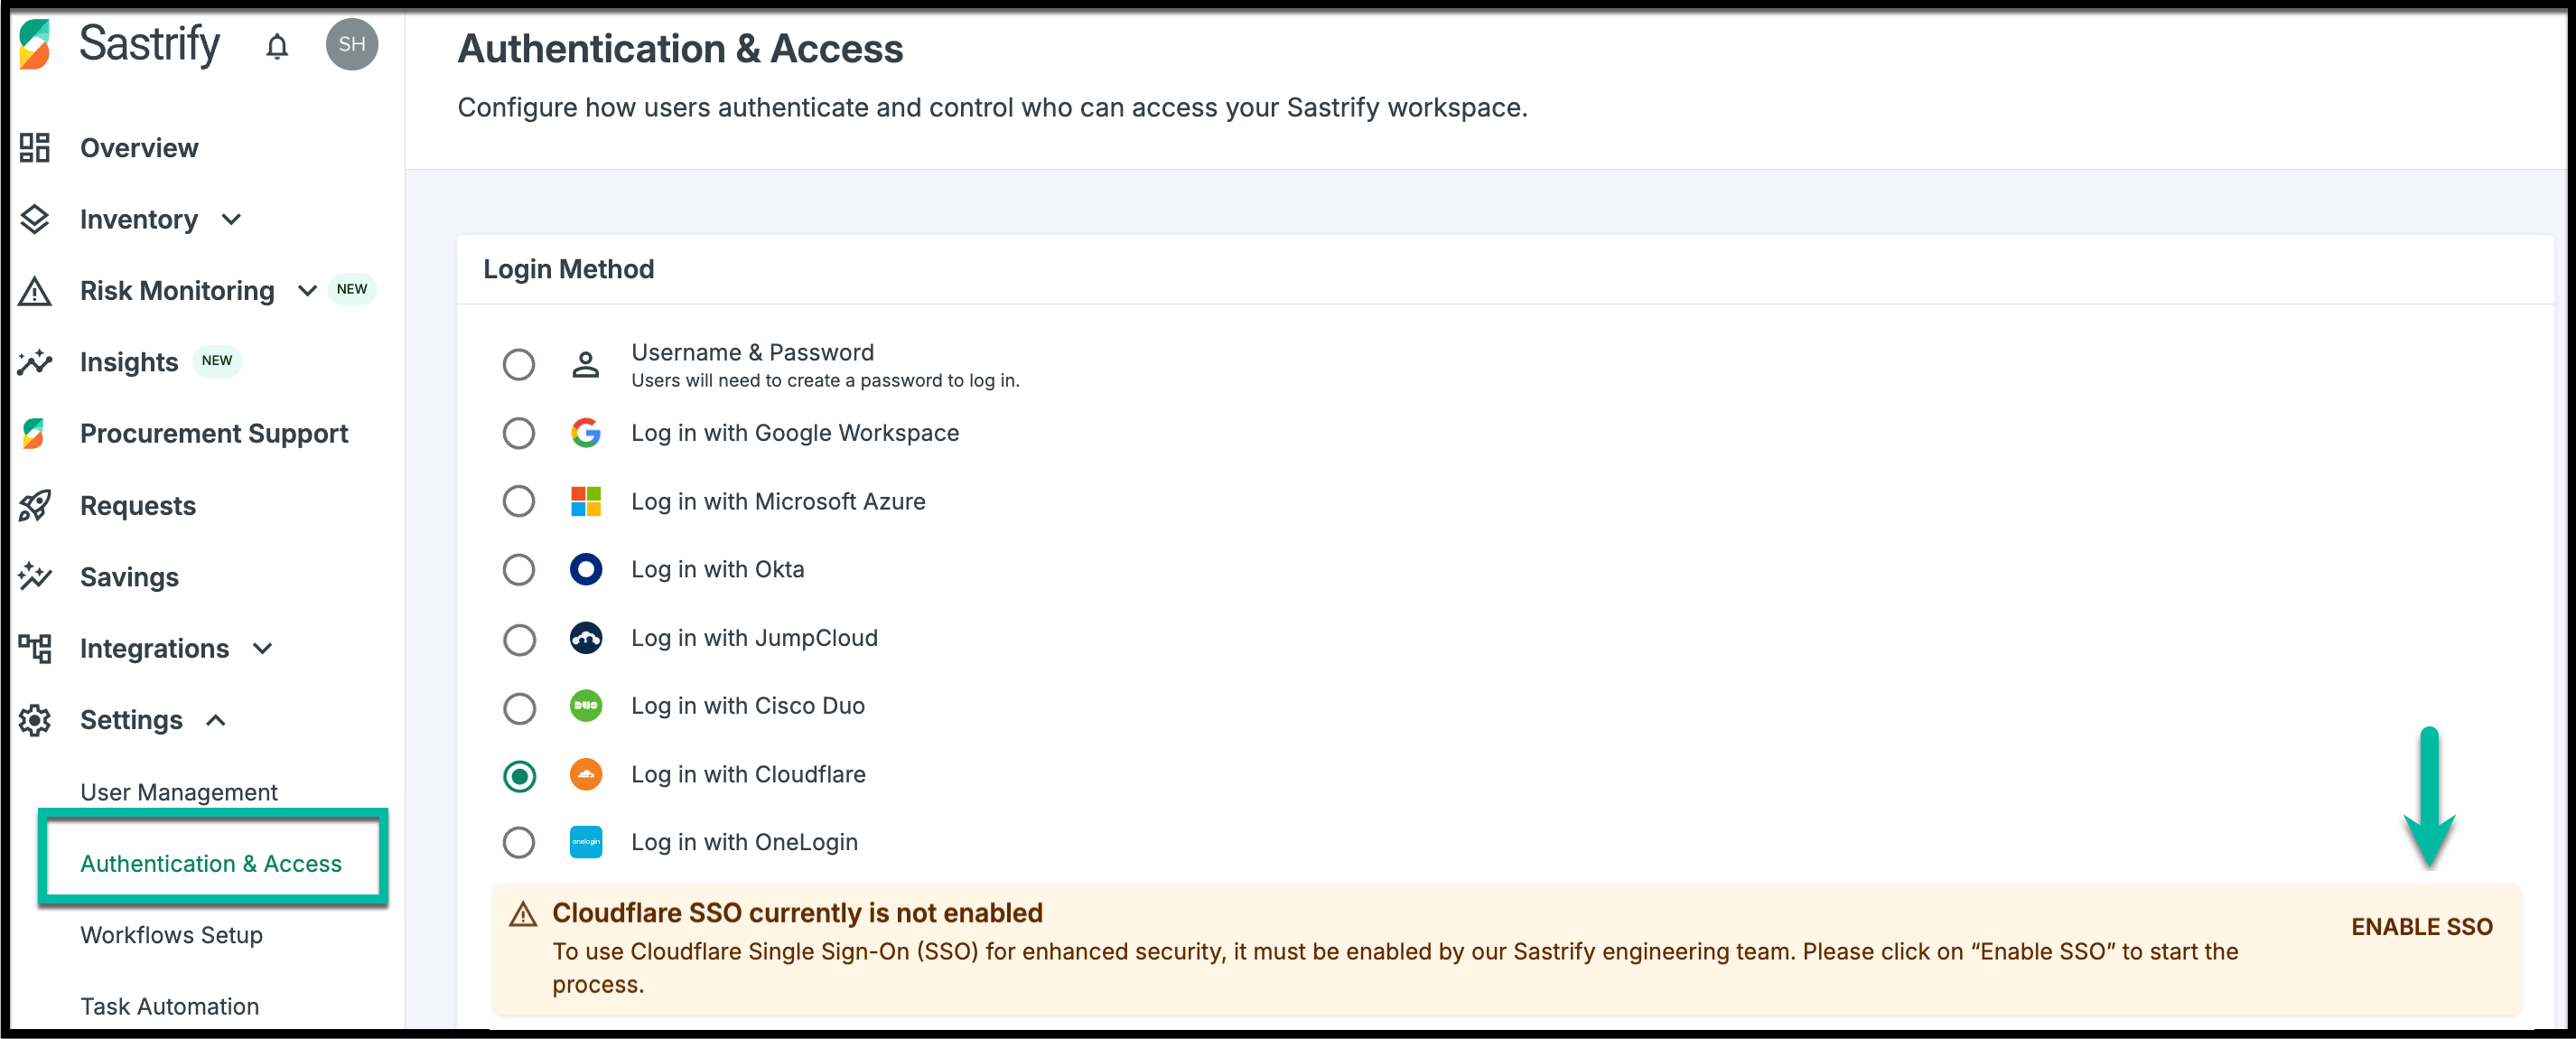Open Overview dashboard icon
The image size is (2576, 1039).
pos(35,148)
